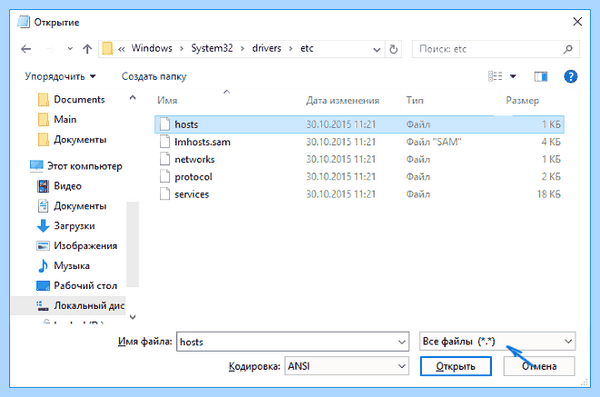Click the lmhosts.sam file icon

point(165,142)
